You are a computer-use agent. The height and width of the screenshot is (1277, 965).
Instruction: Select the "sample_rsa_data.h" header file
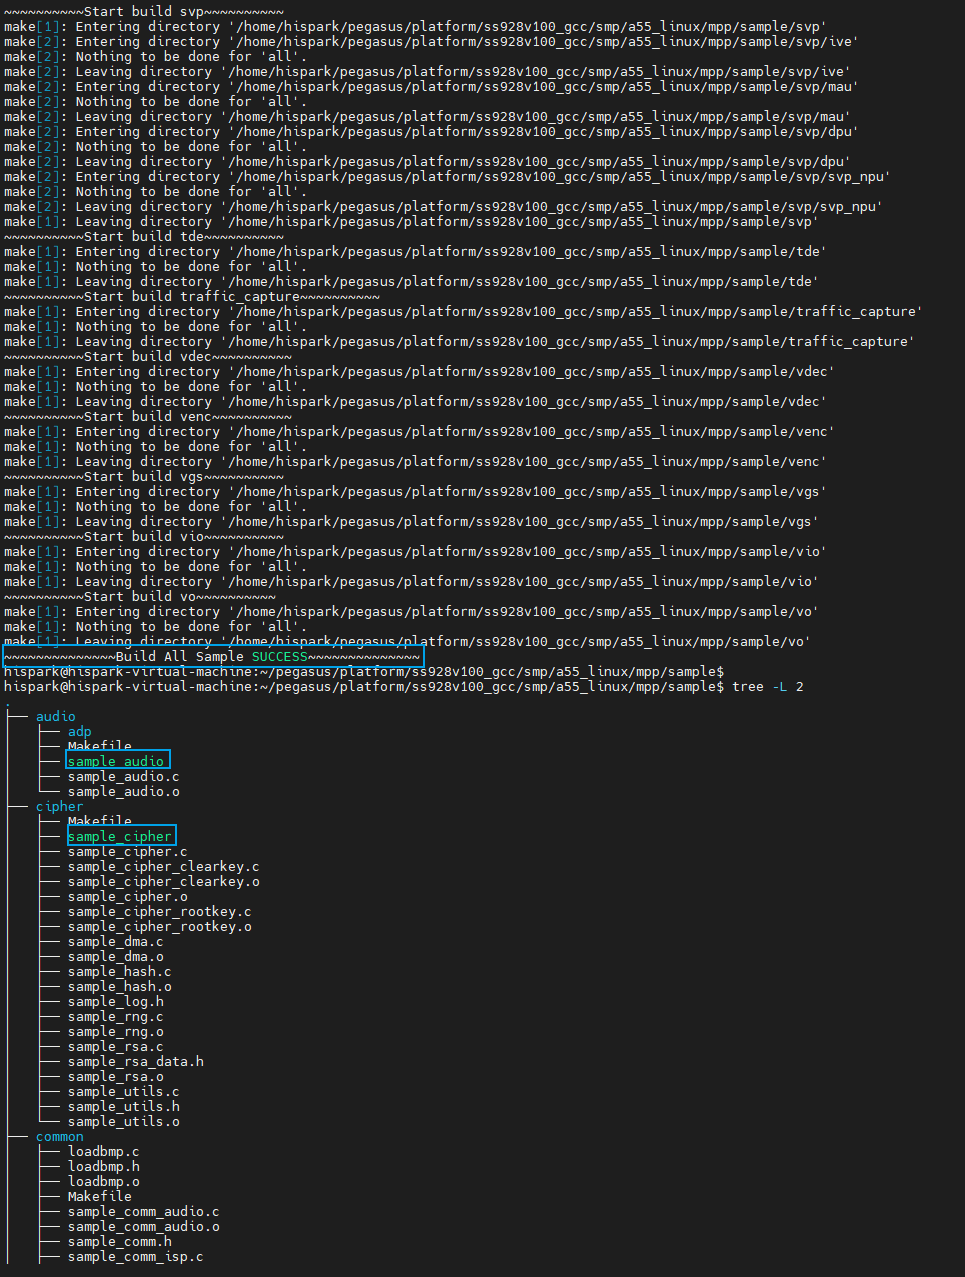coord(136,1061)
